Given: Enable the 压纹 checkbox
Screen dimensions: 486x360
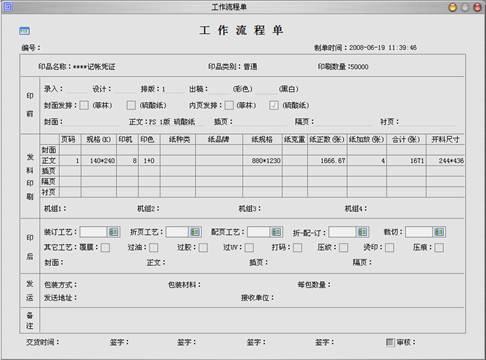Looking at the screenshot, I should (x=343, y=247).
